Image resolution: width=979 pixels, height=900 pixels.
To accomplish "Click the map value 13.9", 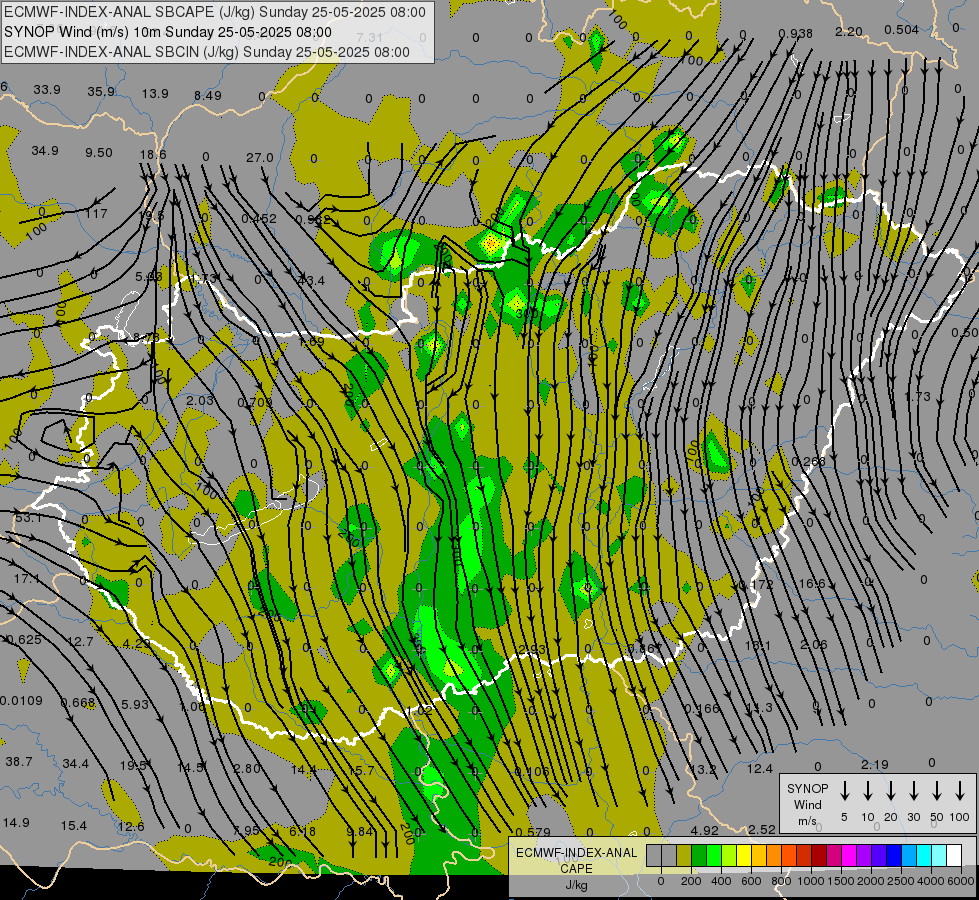I will click(155, 94).
